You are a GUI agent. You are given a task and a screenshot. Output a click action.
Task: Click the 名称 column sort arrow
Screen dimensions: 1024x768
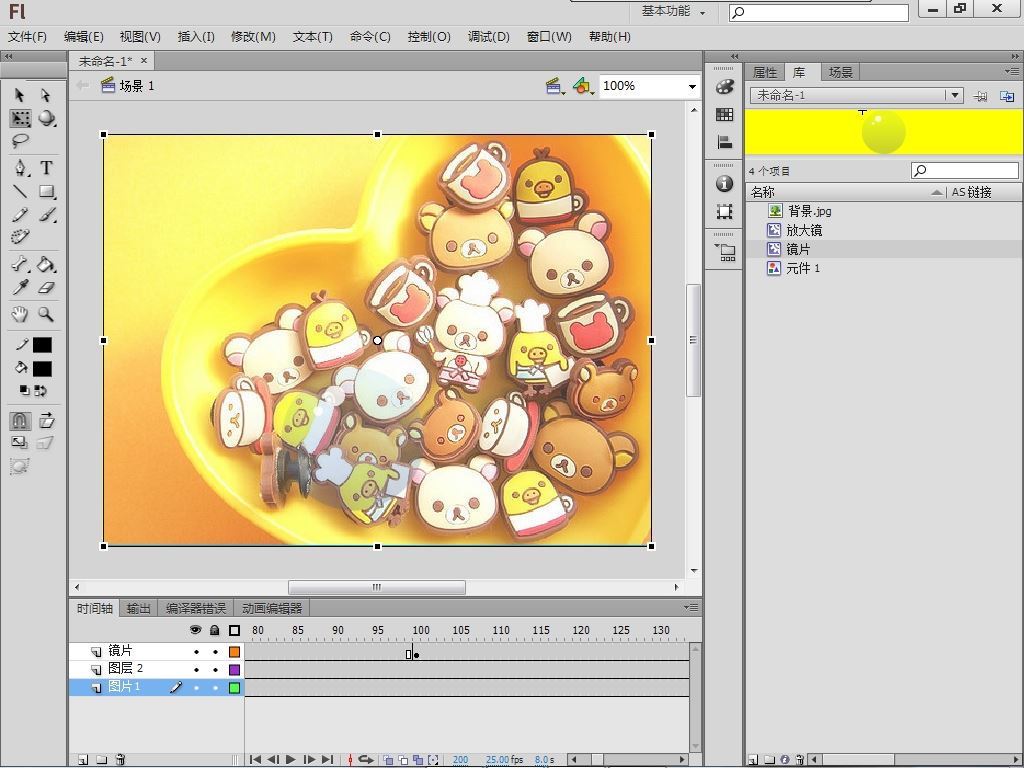tap(936, 192)
